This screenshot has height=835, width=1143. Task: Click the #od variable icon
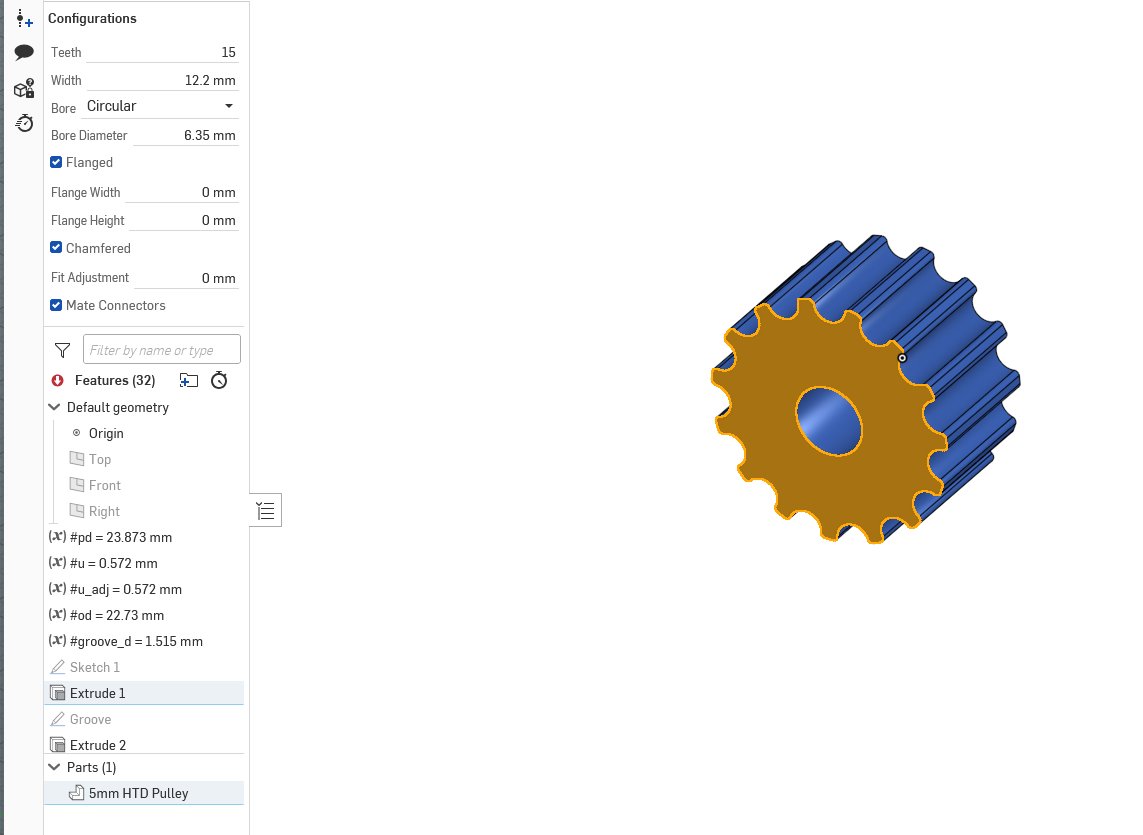tap(58, 615)
